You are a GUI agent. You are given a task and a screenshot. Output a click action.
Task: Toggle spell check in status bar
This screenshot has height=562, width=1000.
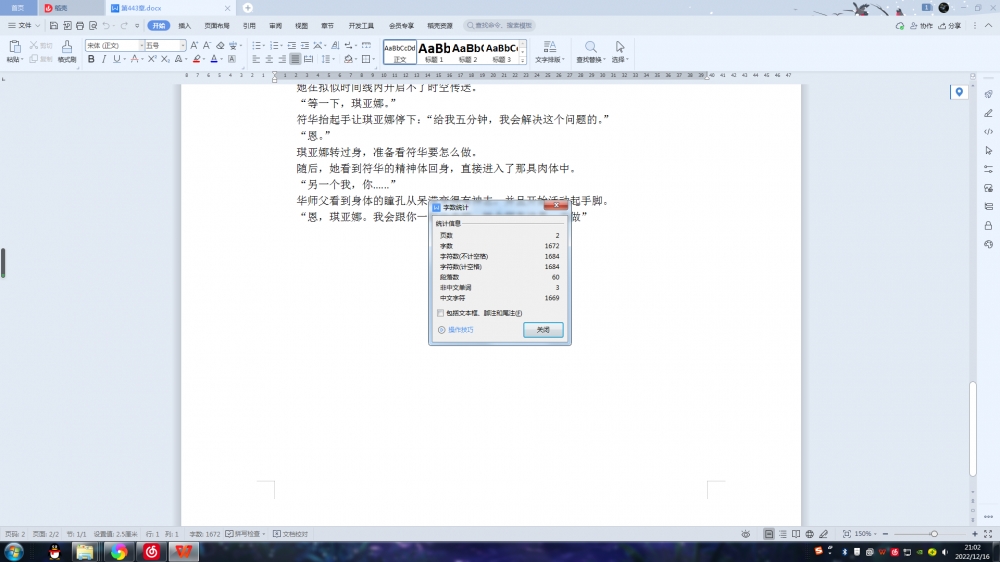[x=245, y=534]
